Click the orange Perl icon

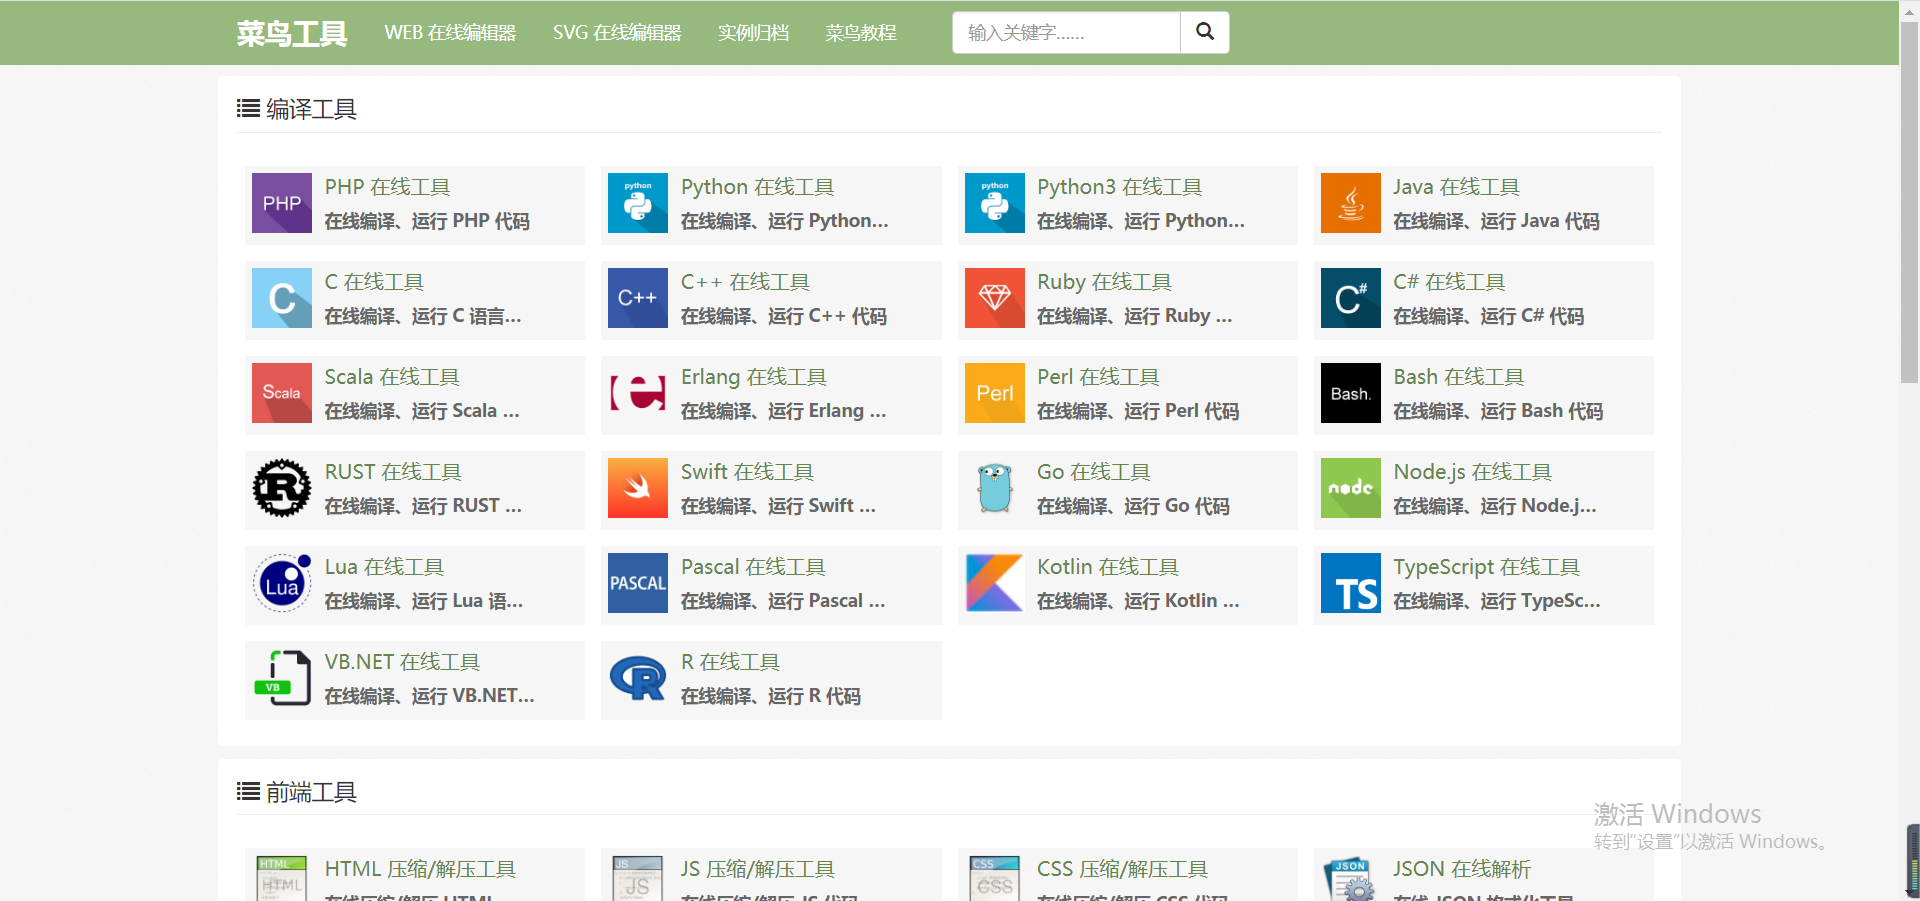coord(995,393)
